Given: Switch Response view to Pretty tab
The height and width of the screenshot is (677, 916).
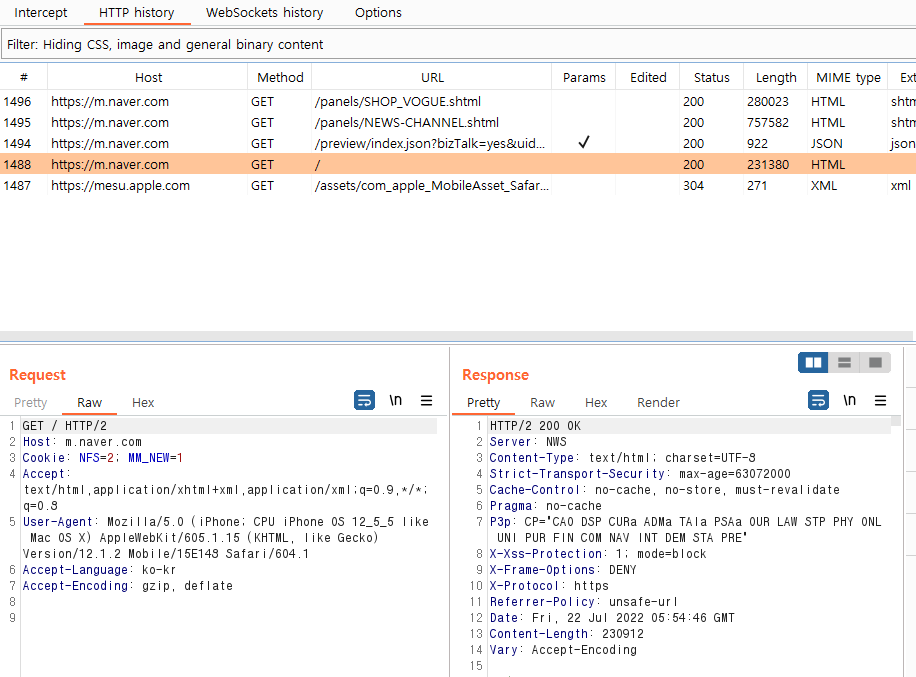Looking at the screenshot, I should point(484,402).
